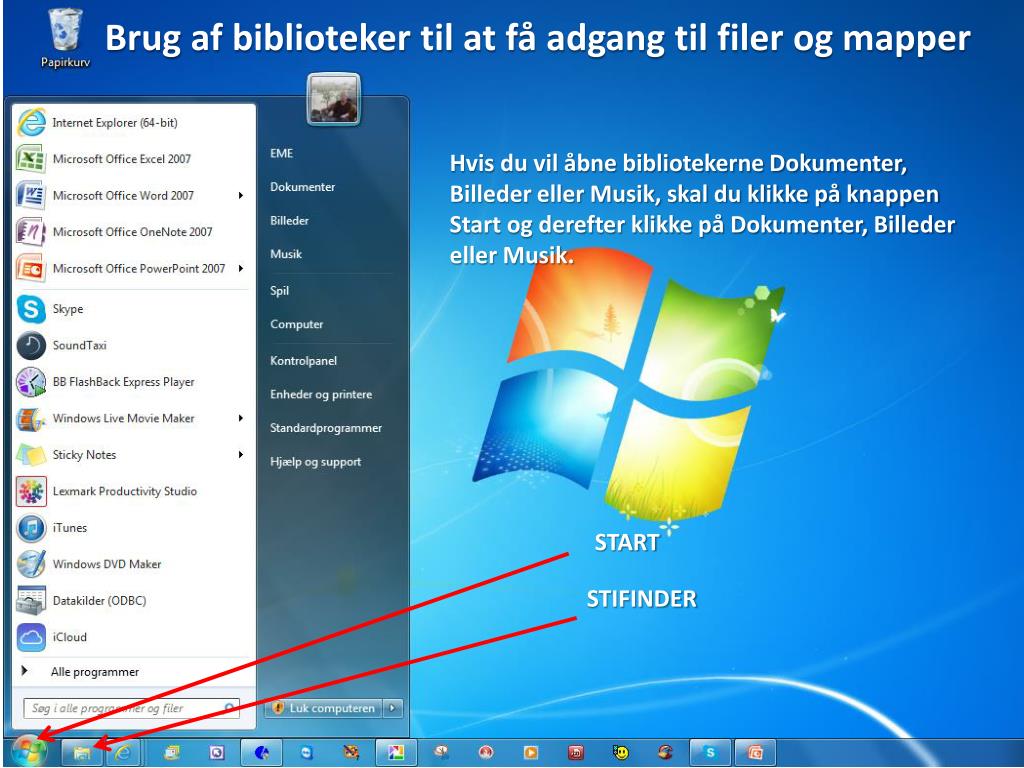This screenshot has width=1024, height=768.
Task: Open Standardprogrammer
Action: point(326,428)
